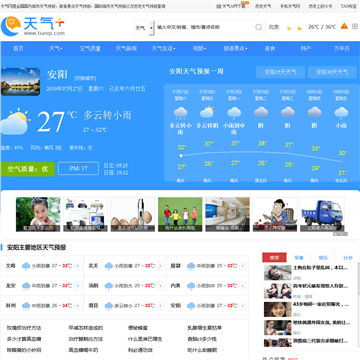Open 文峰 details via its arrow circle
360x360 pixels.
click(x=78, y=266)
